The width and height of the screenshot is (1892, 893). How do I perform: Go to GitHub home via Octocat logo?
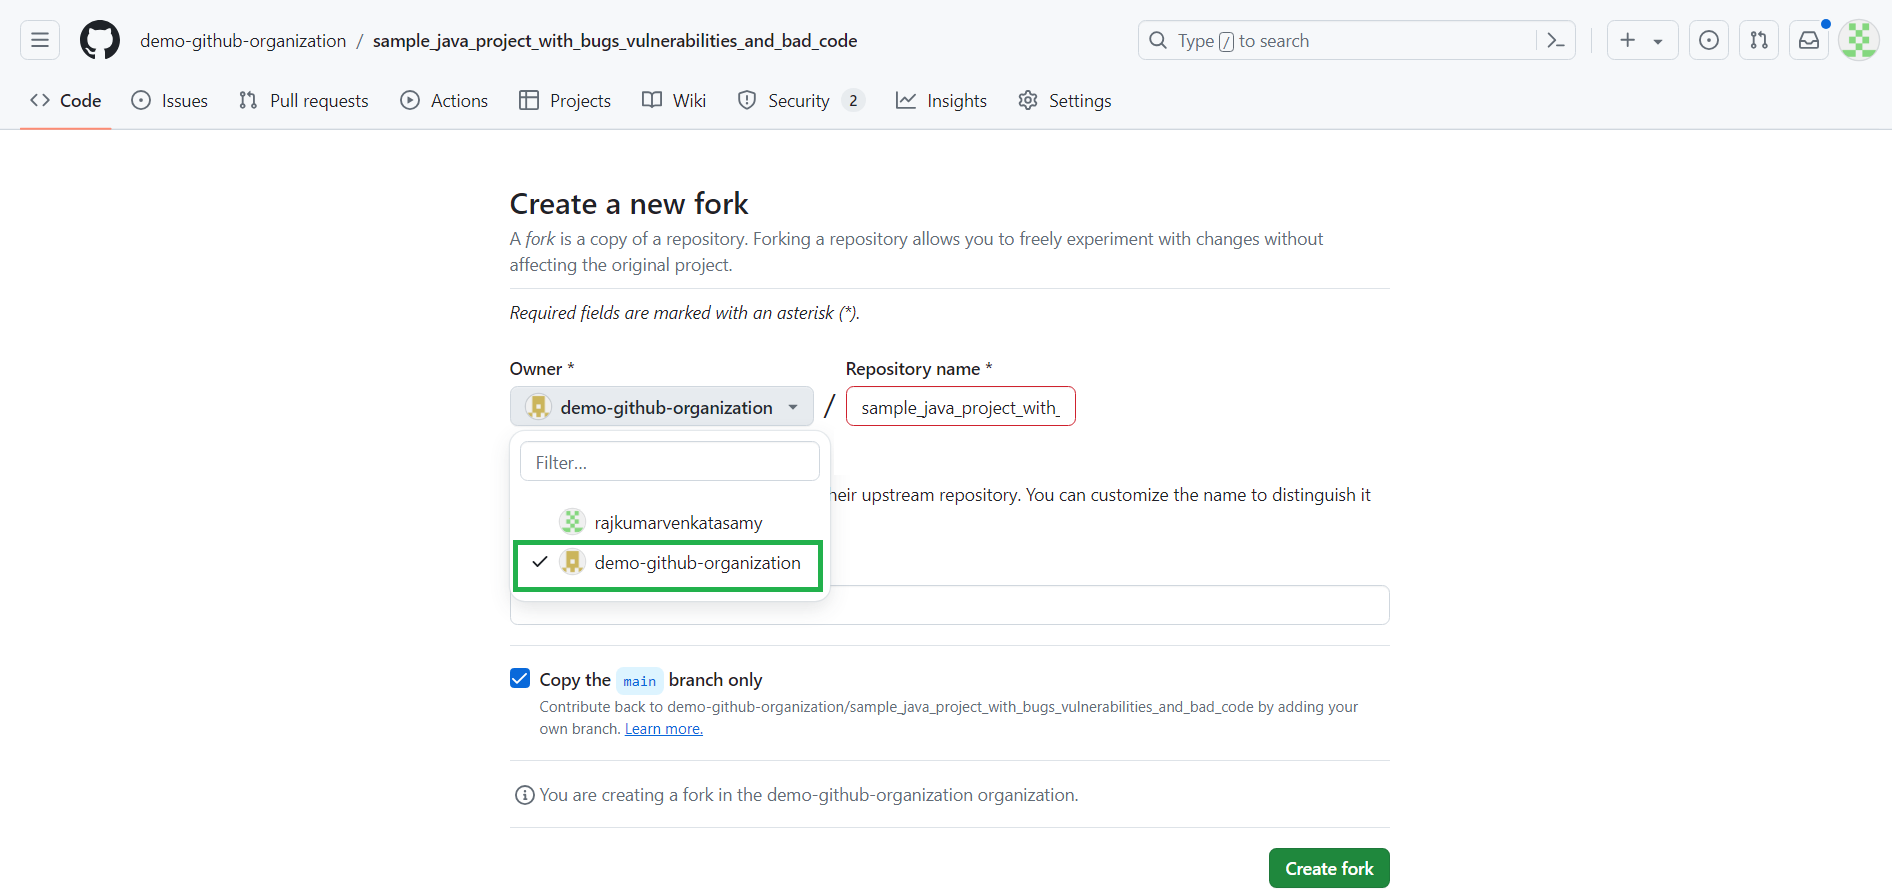tap(100, 40)
